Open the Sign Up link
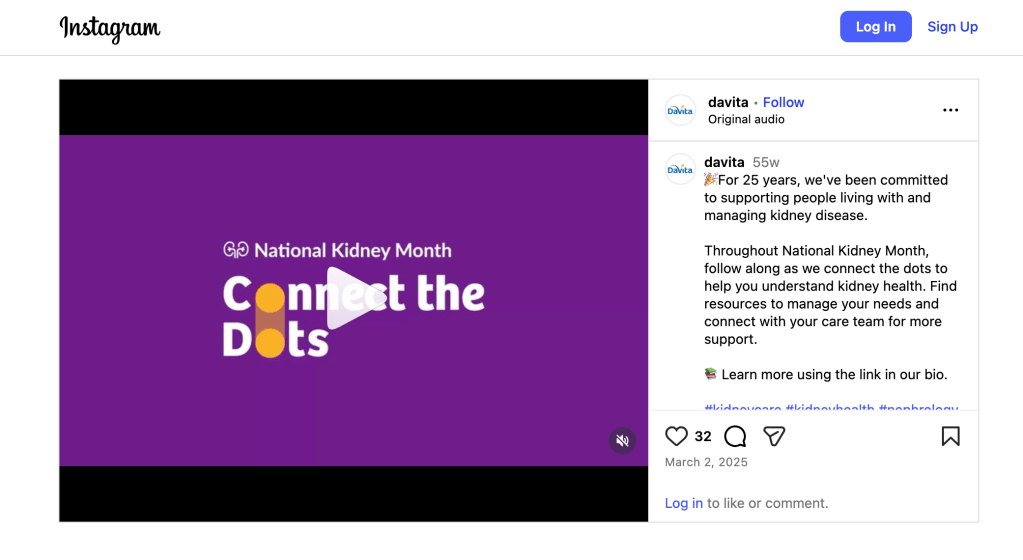This screenshot has width=1023, height=560. click(952, 27)
